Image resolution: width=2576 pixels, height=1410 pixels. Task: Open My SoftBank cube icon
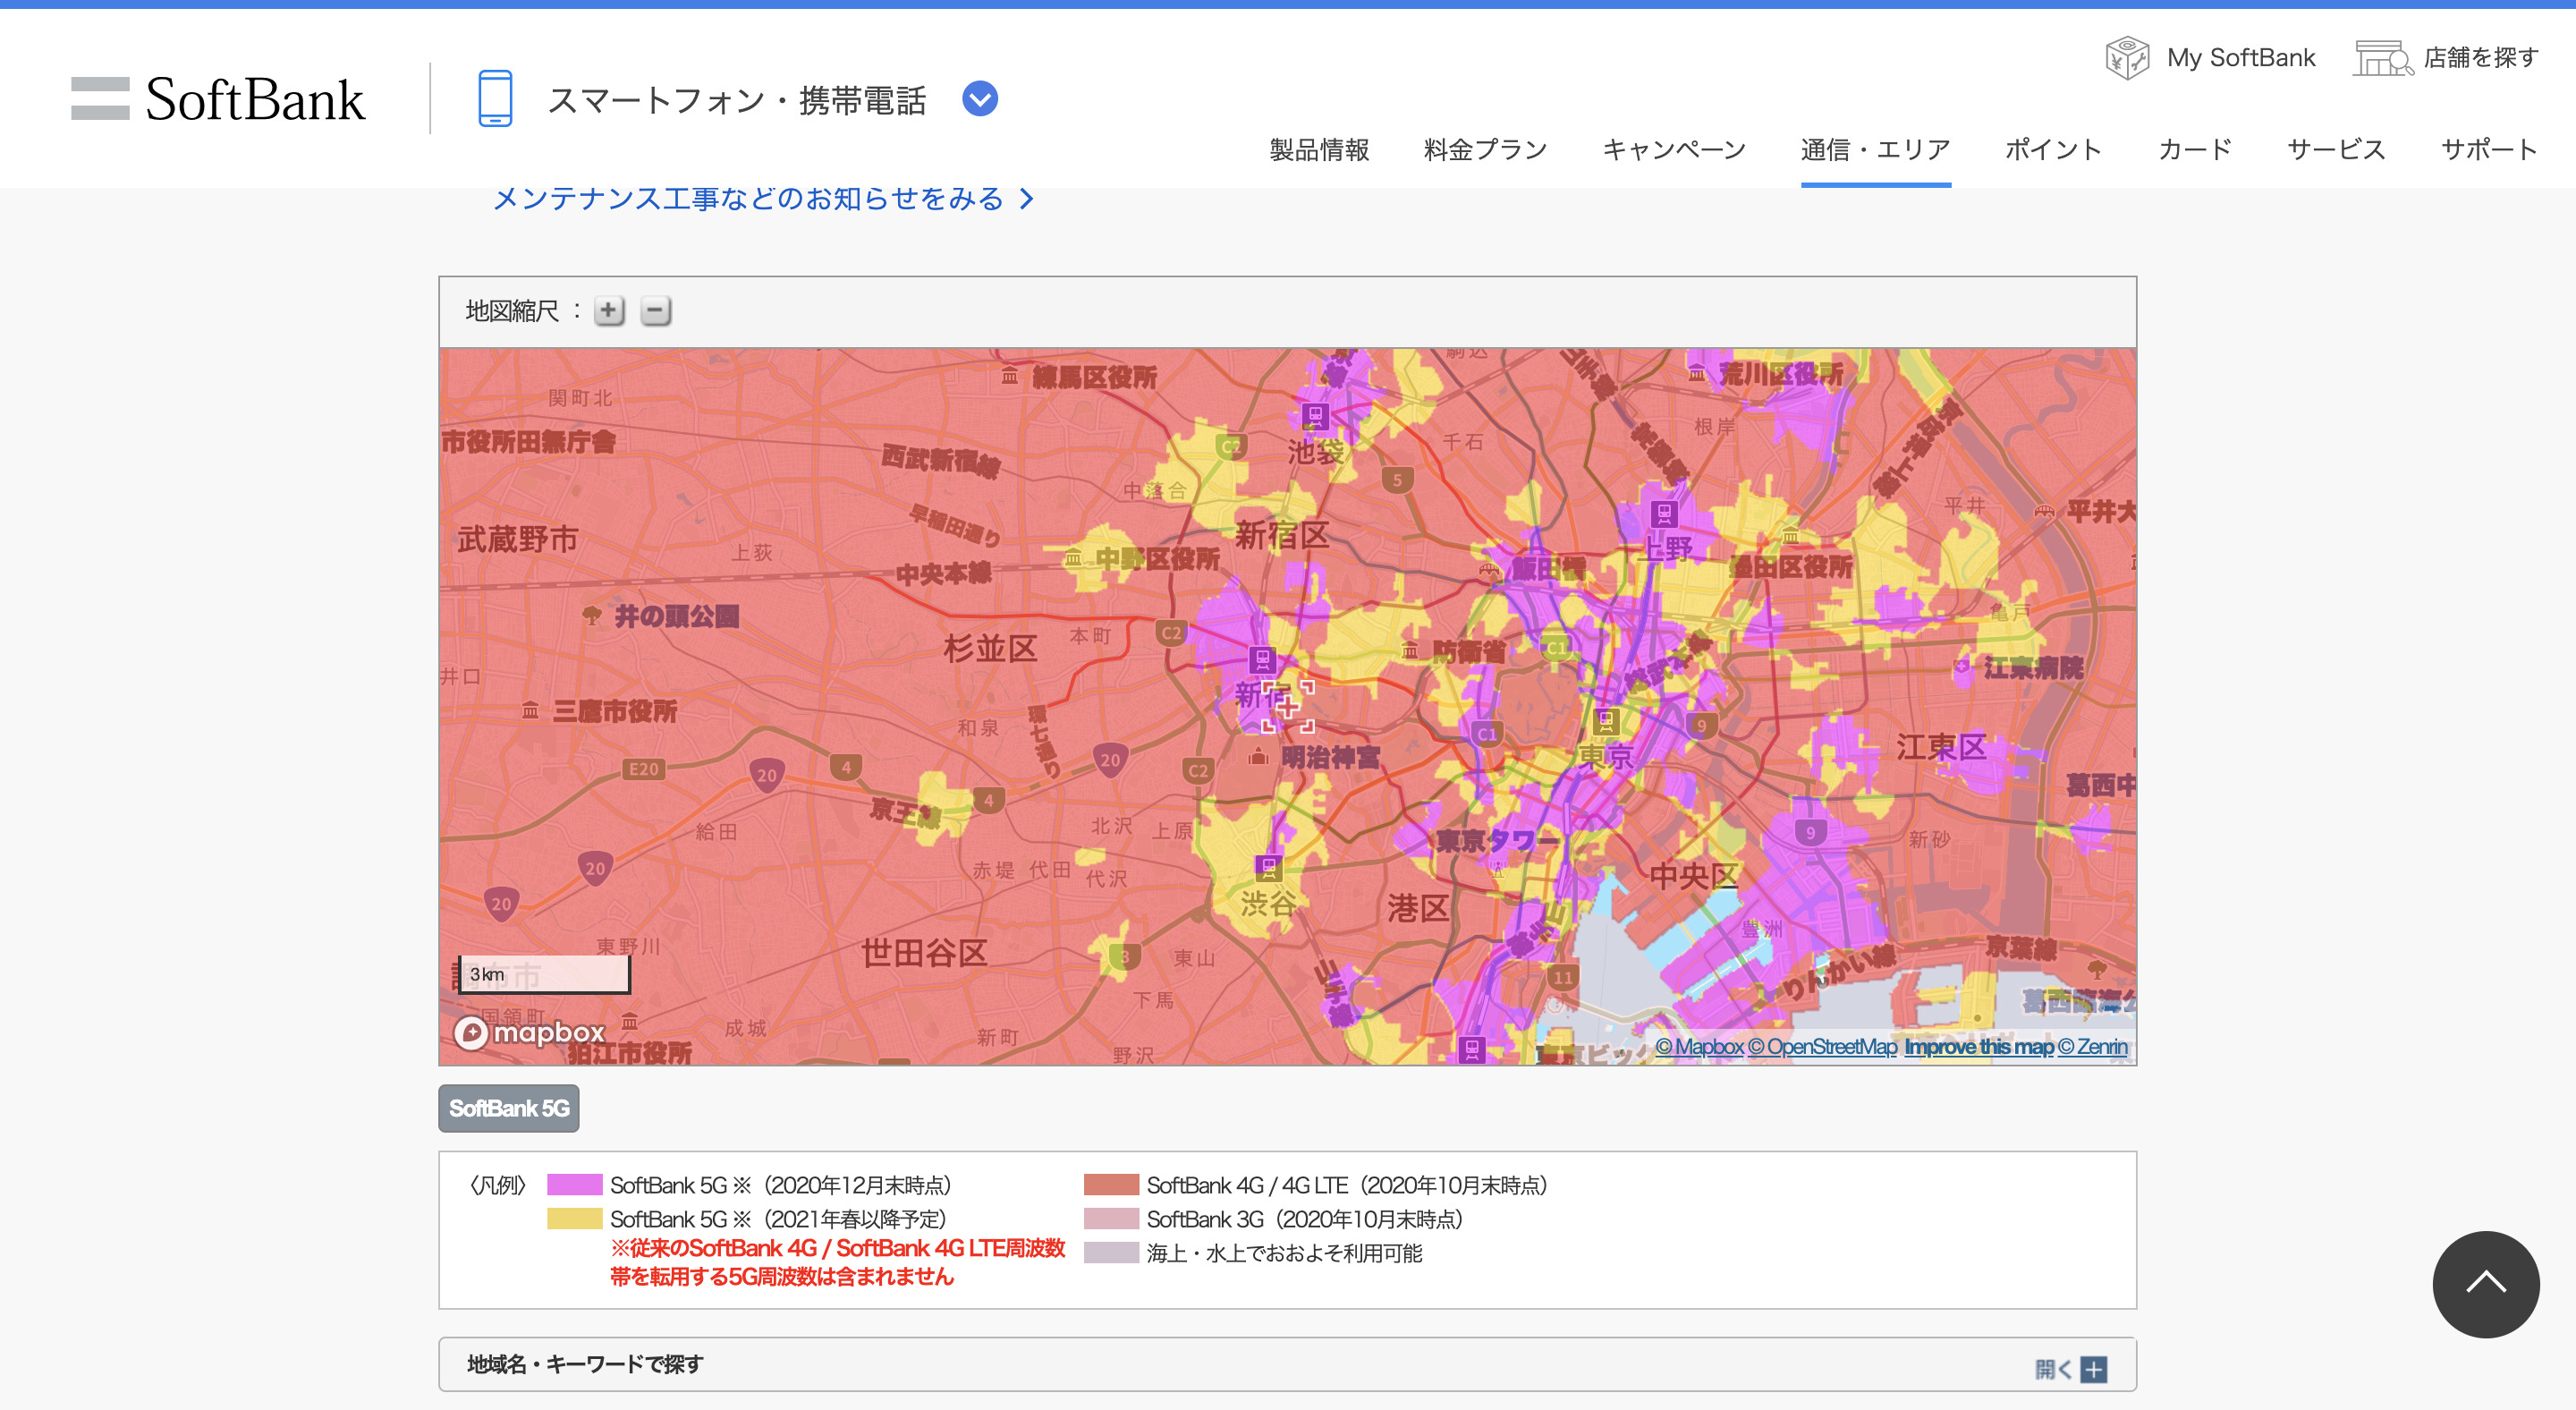(x=2127, y=58)
